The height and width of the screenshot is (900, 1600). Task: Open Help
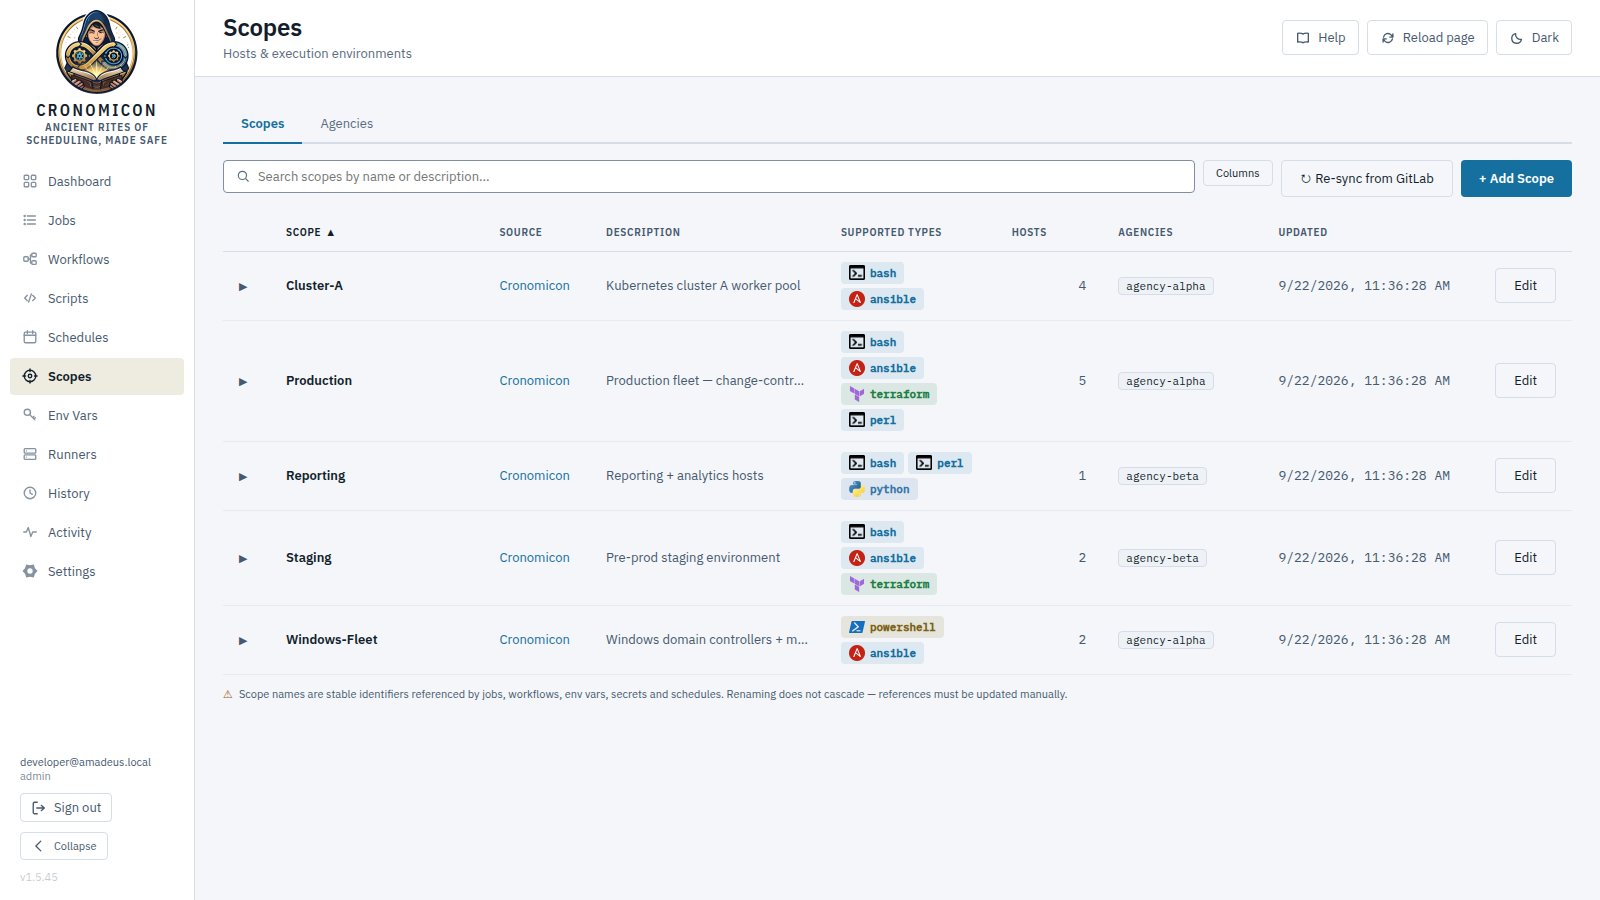(x=1320, y=37)
